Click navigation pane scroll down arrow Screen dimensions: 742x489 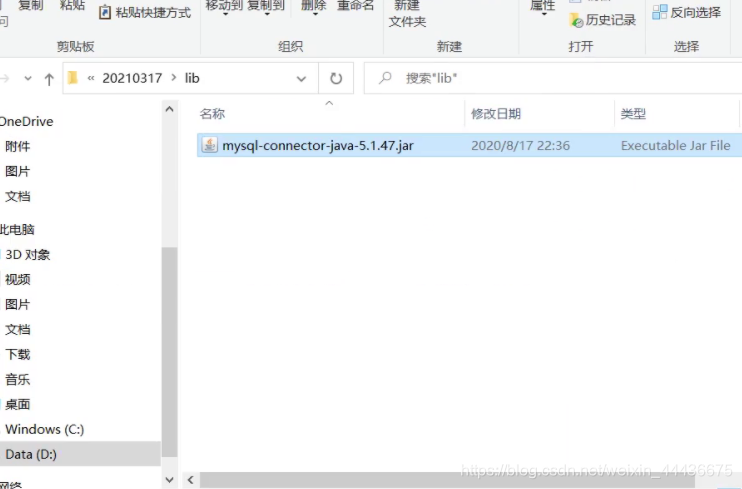pos(169,480)
